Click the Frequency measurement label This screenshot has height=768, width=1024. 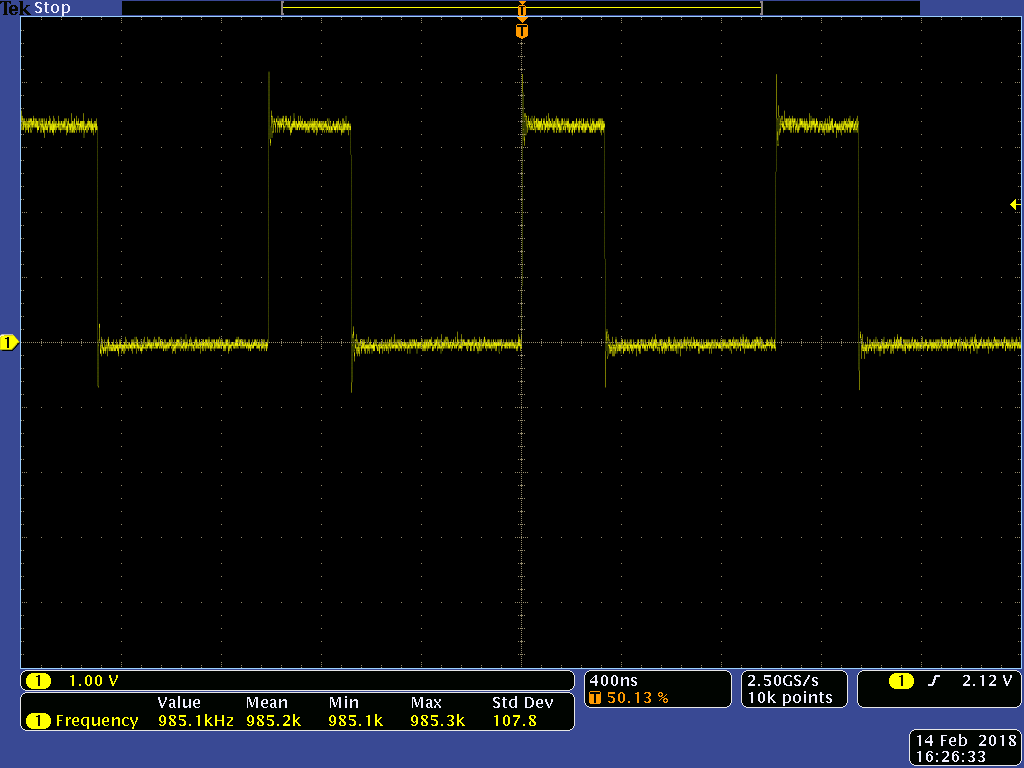(97, 720)
